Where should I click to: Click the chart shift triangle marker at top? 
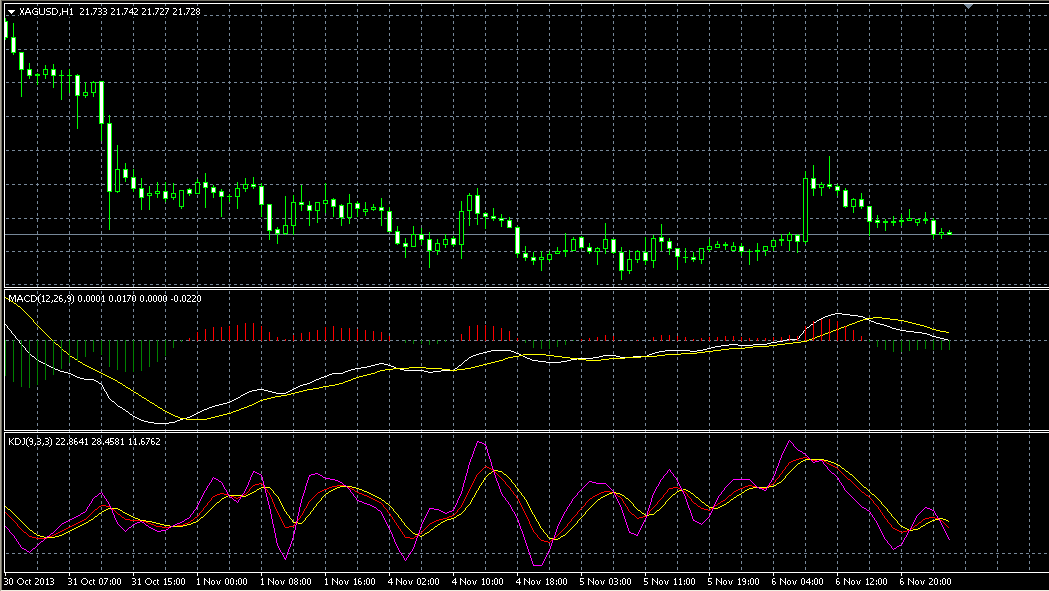(968, 6)
